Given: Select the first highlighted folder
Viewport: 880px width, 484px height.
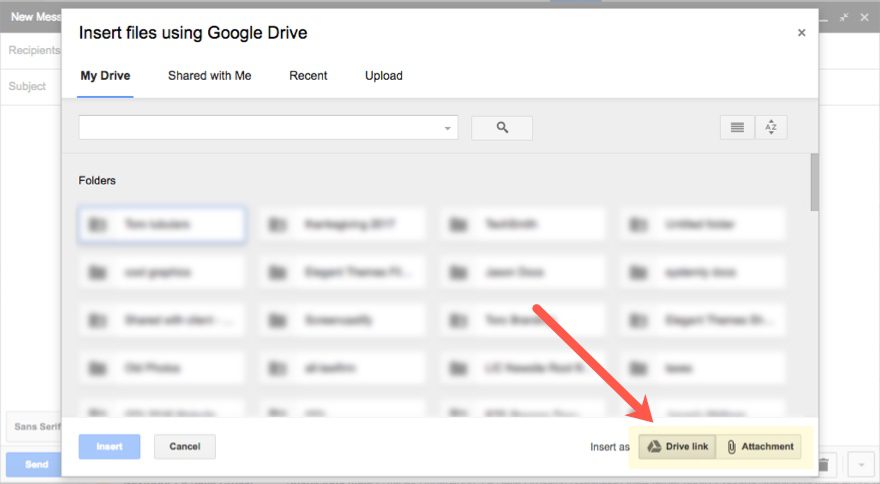Looking at the screenshot, I should tap(162, 225).
